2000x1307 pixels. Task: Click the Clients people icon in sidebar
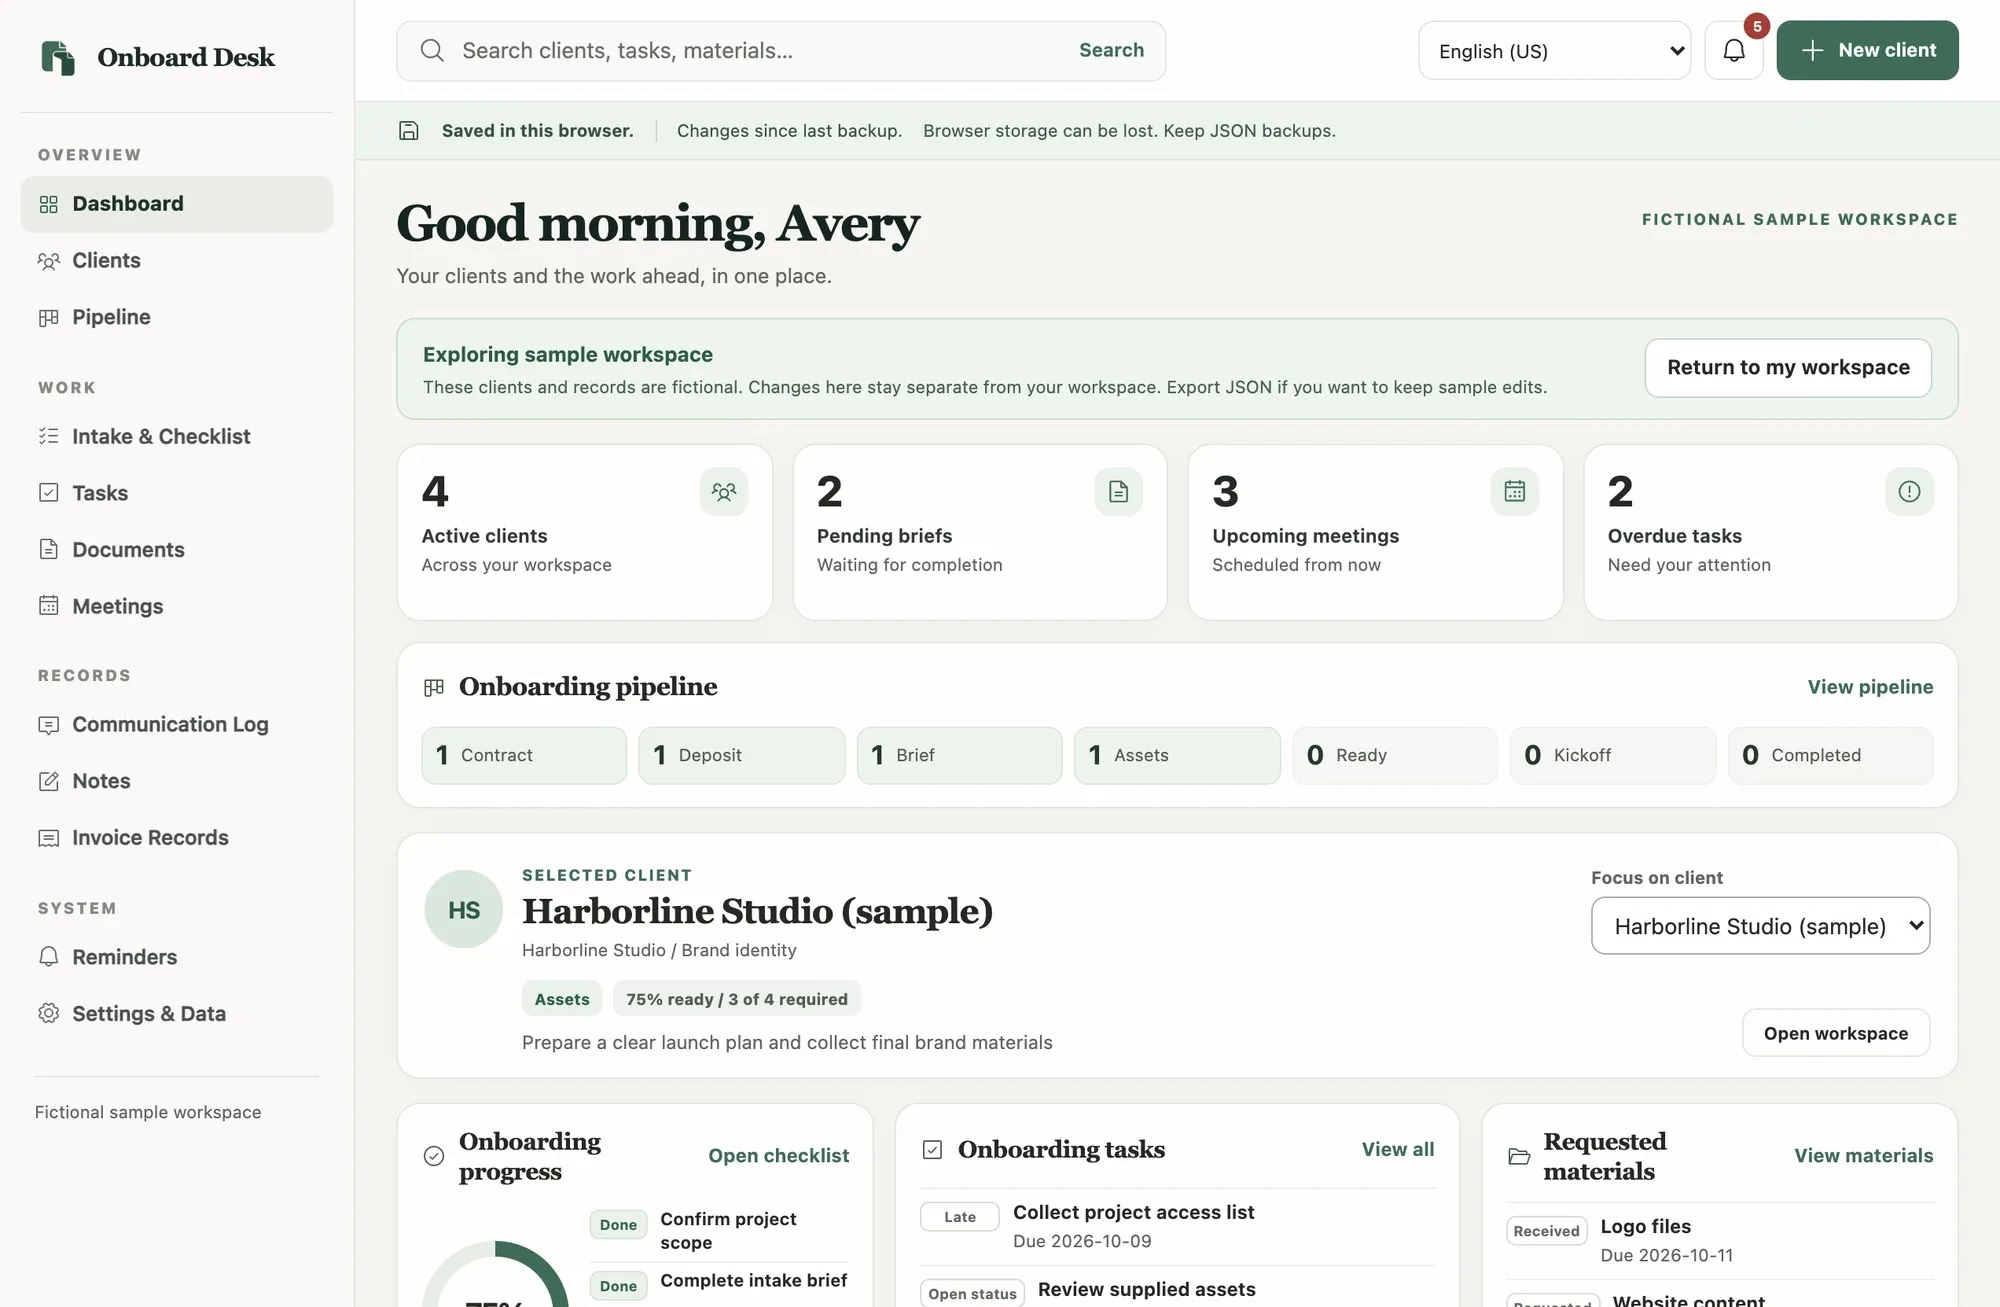tap(49, 261)
